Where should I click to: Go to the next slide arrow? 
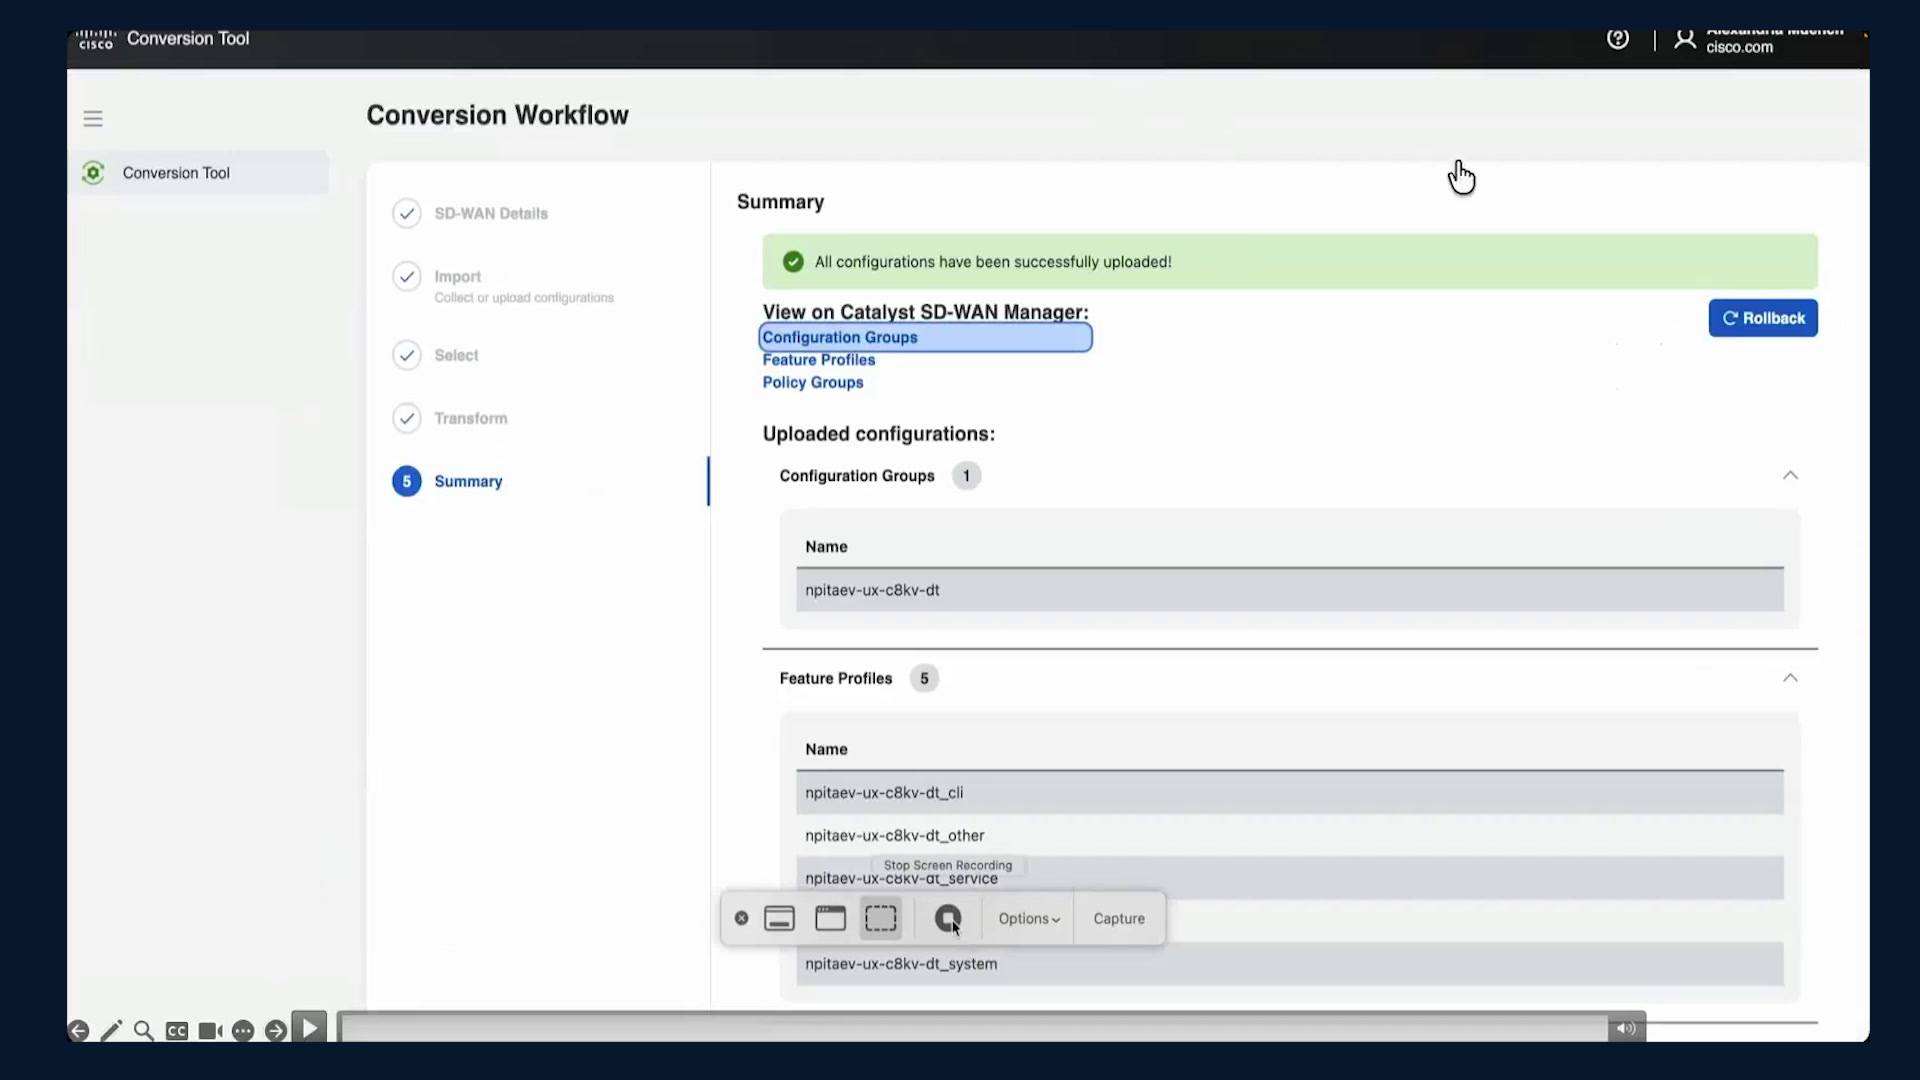click(x=276, y=1031)
